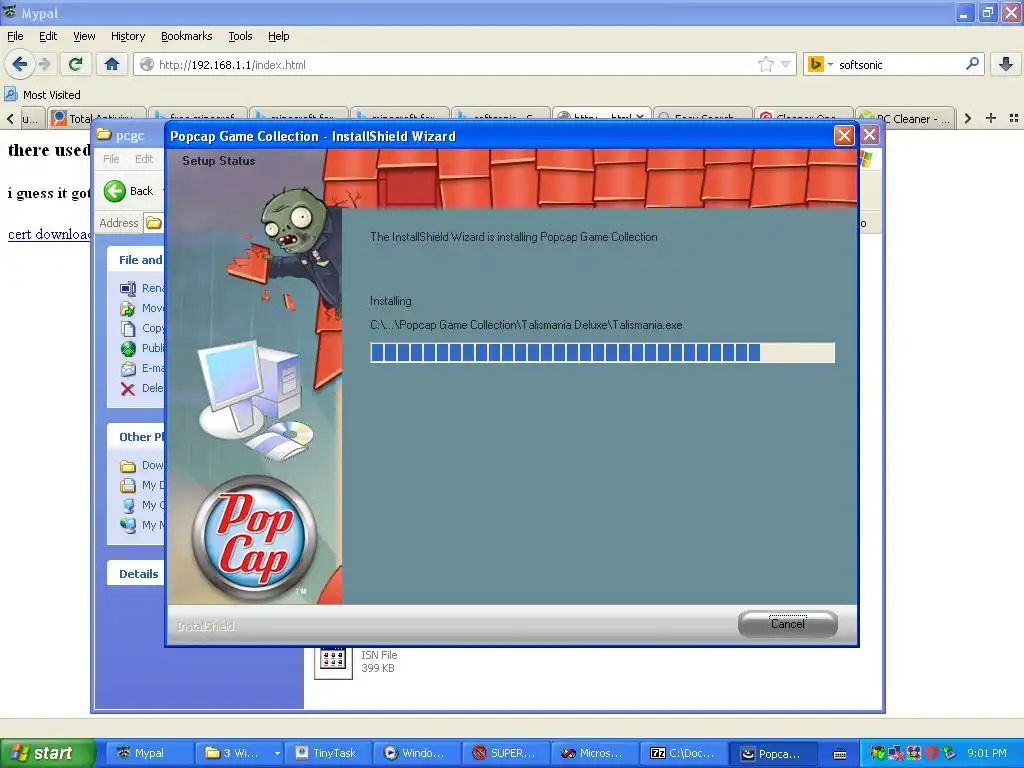Go back in Mypal browser
The image size is (1024, 768).
tap(19, 64)
